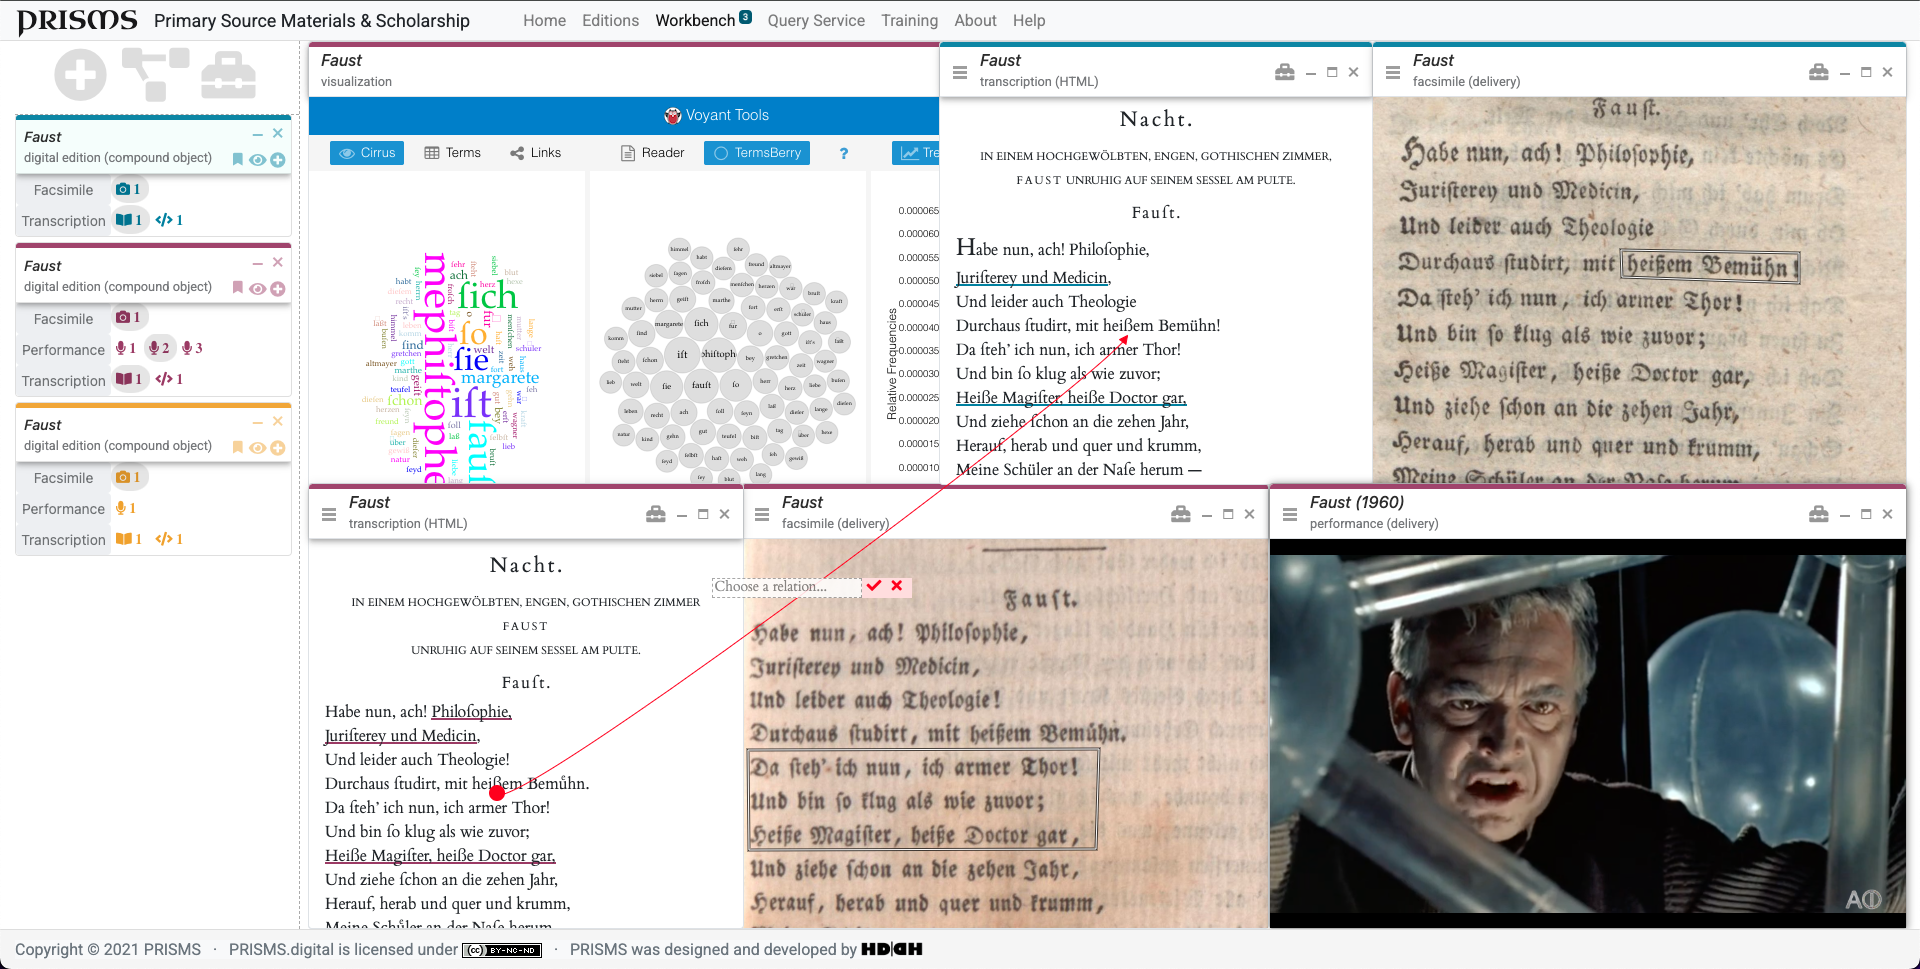Switch to Voyant Links view
This screenshot has width=1920, height=969.
point(535,153)
